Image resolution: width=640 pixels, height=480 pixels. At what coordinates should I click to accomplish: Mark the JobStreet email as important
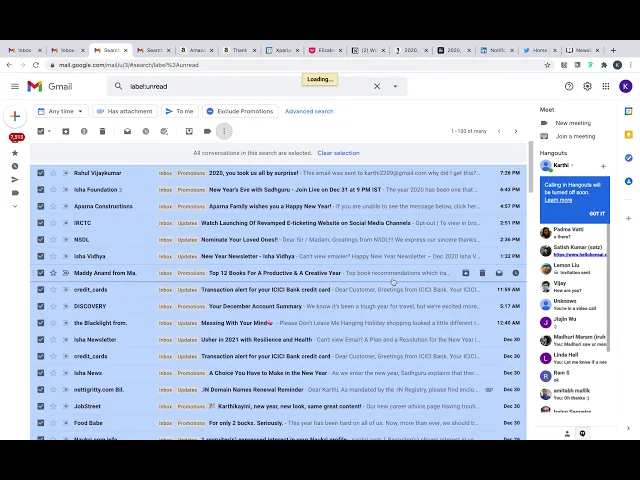point(65,406)
